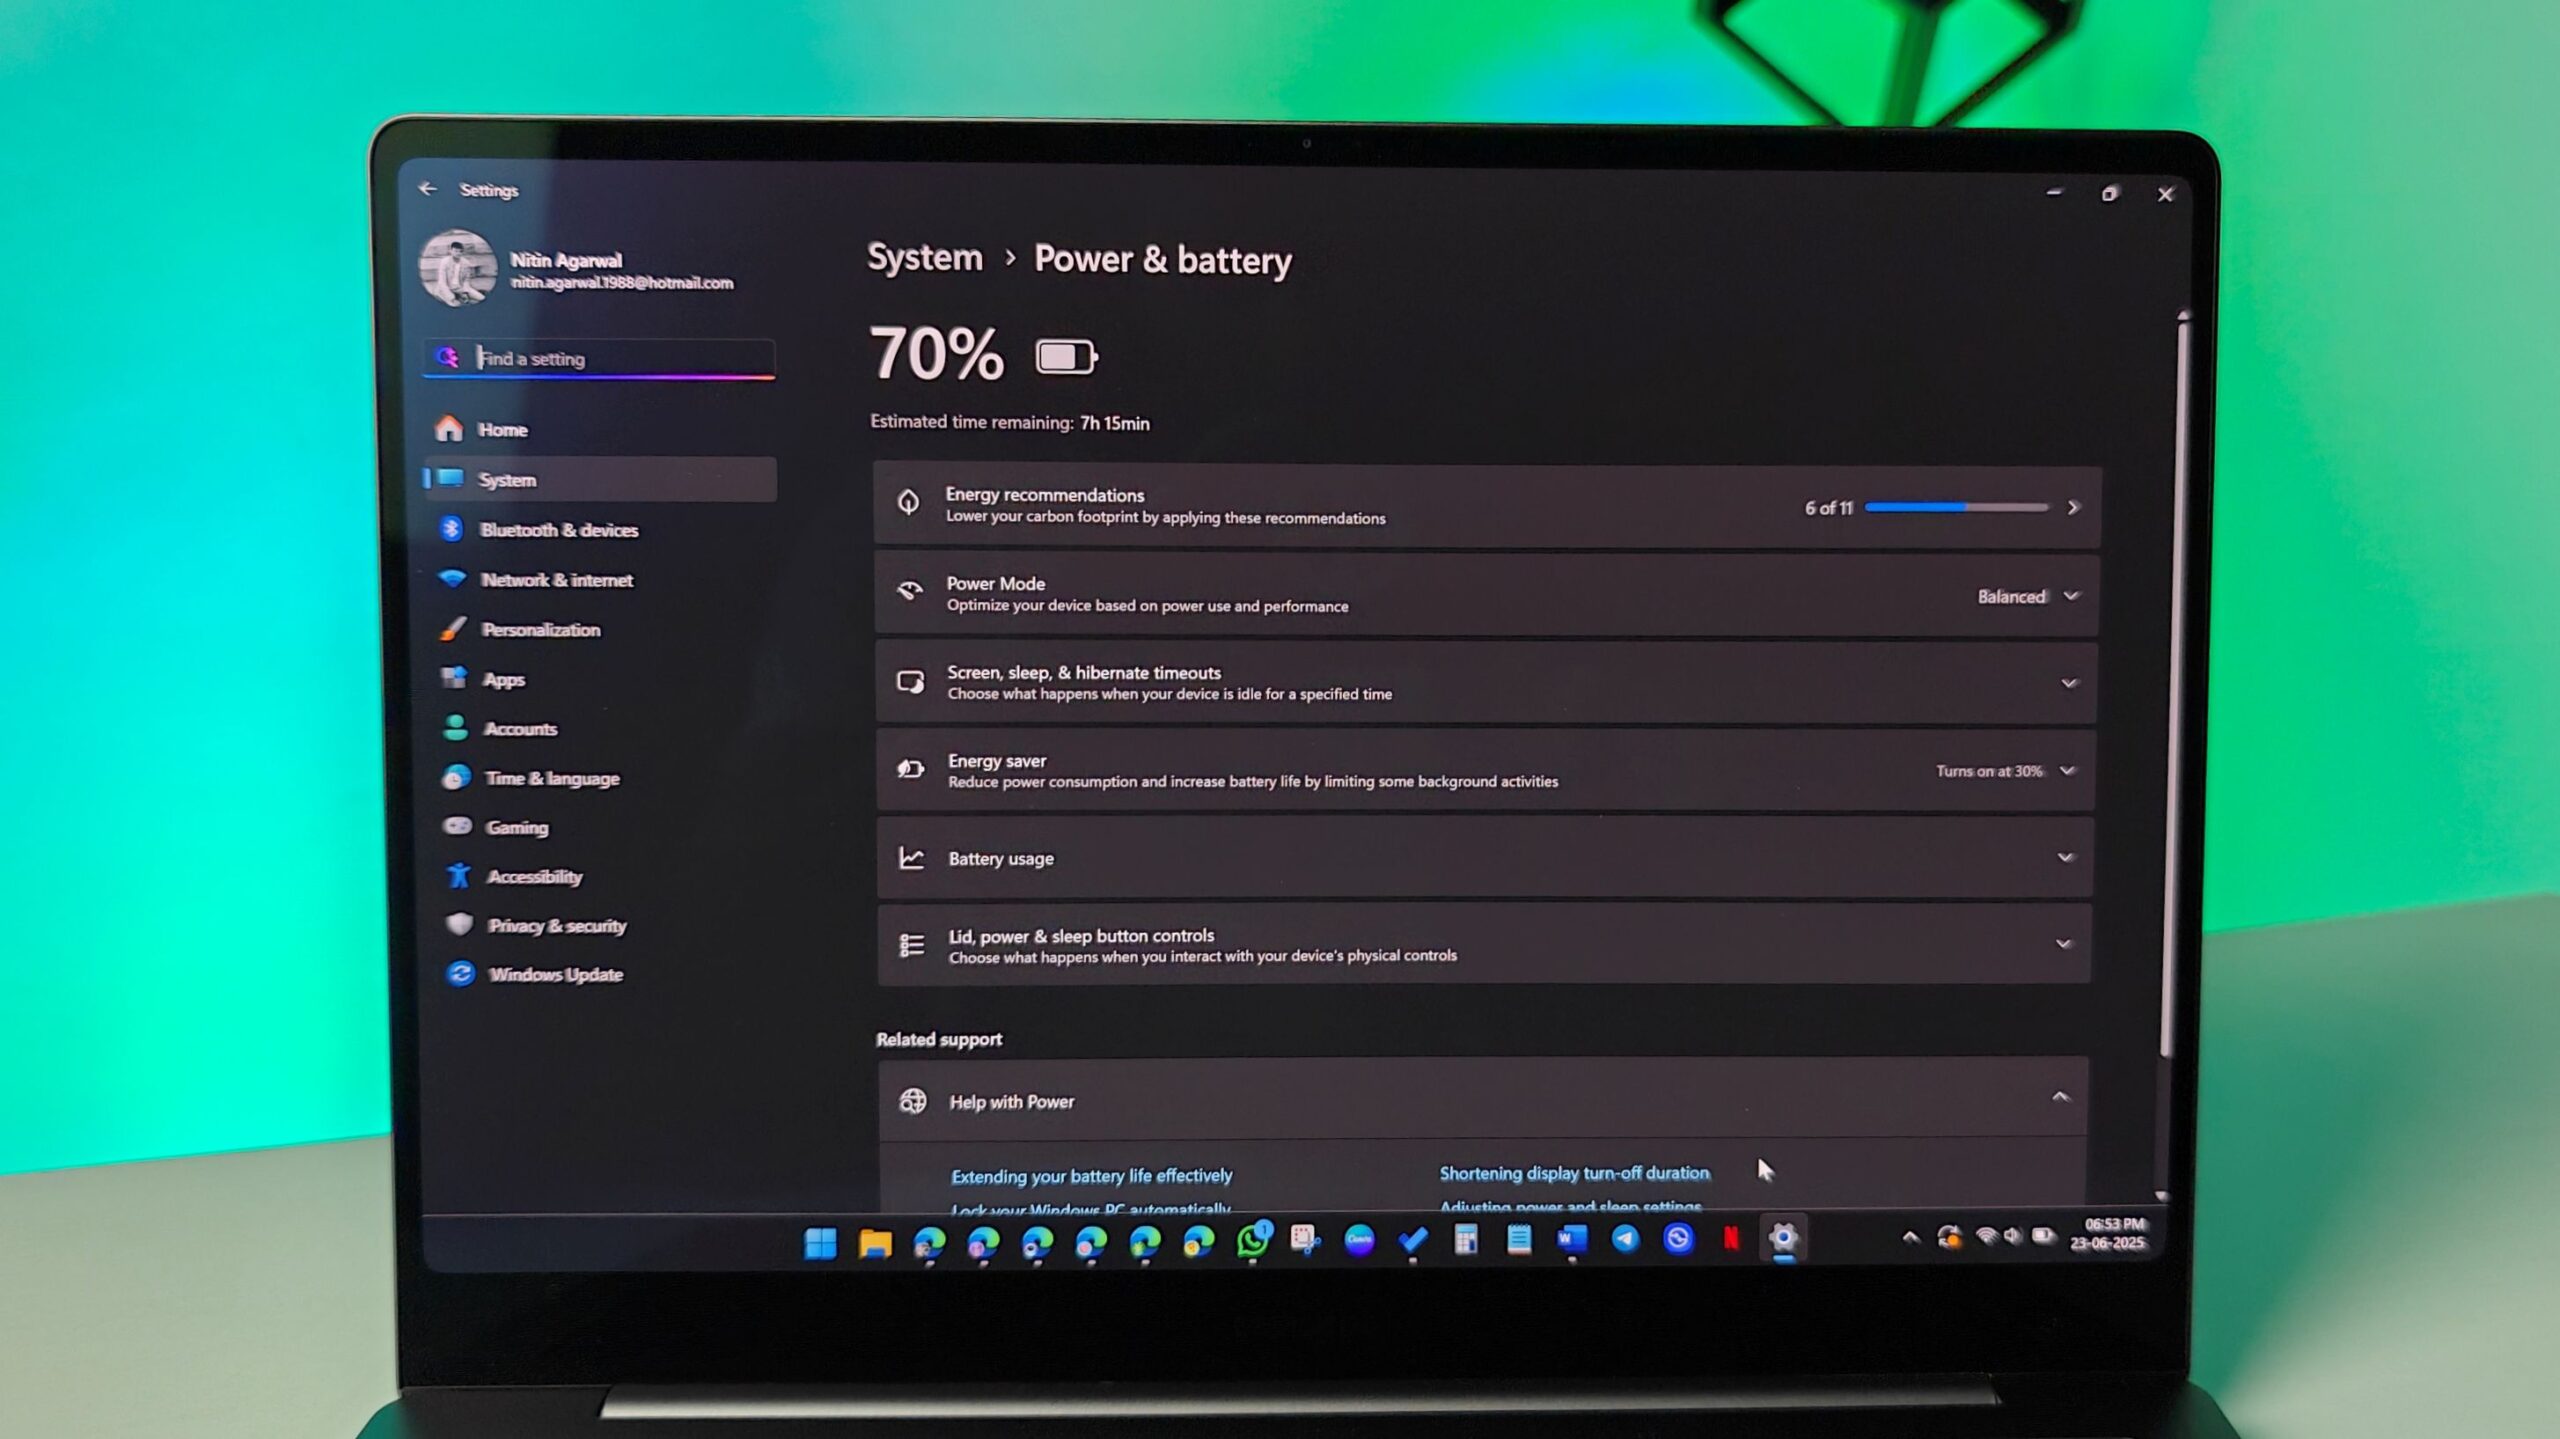
Task: Click the scrollbar down arrow
Action: click(x=2162, y=1196)
